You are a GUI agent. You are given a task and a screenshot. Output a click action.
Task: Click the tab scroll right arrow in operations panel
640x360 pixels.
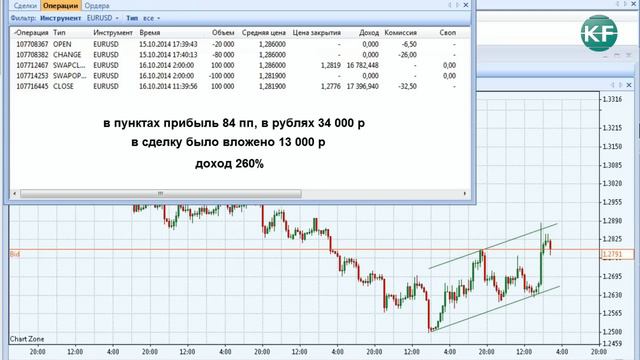tap(458, 5)
